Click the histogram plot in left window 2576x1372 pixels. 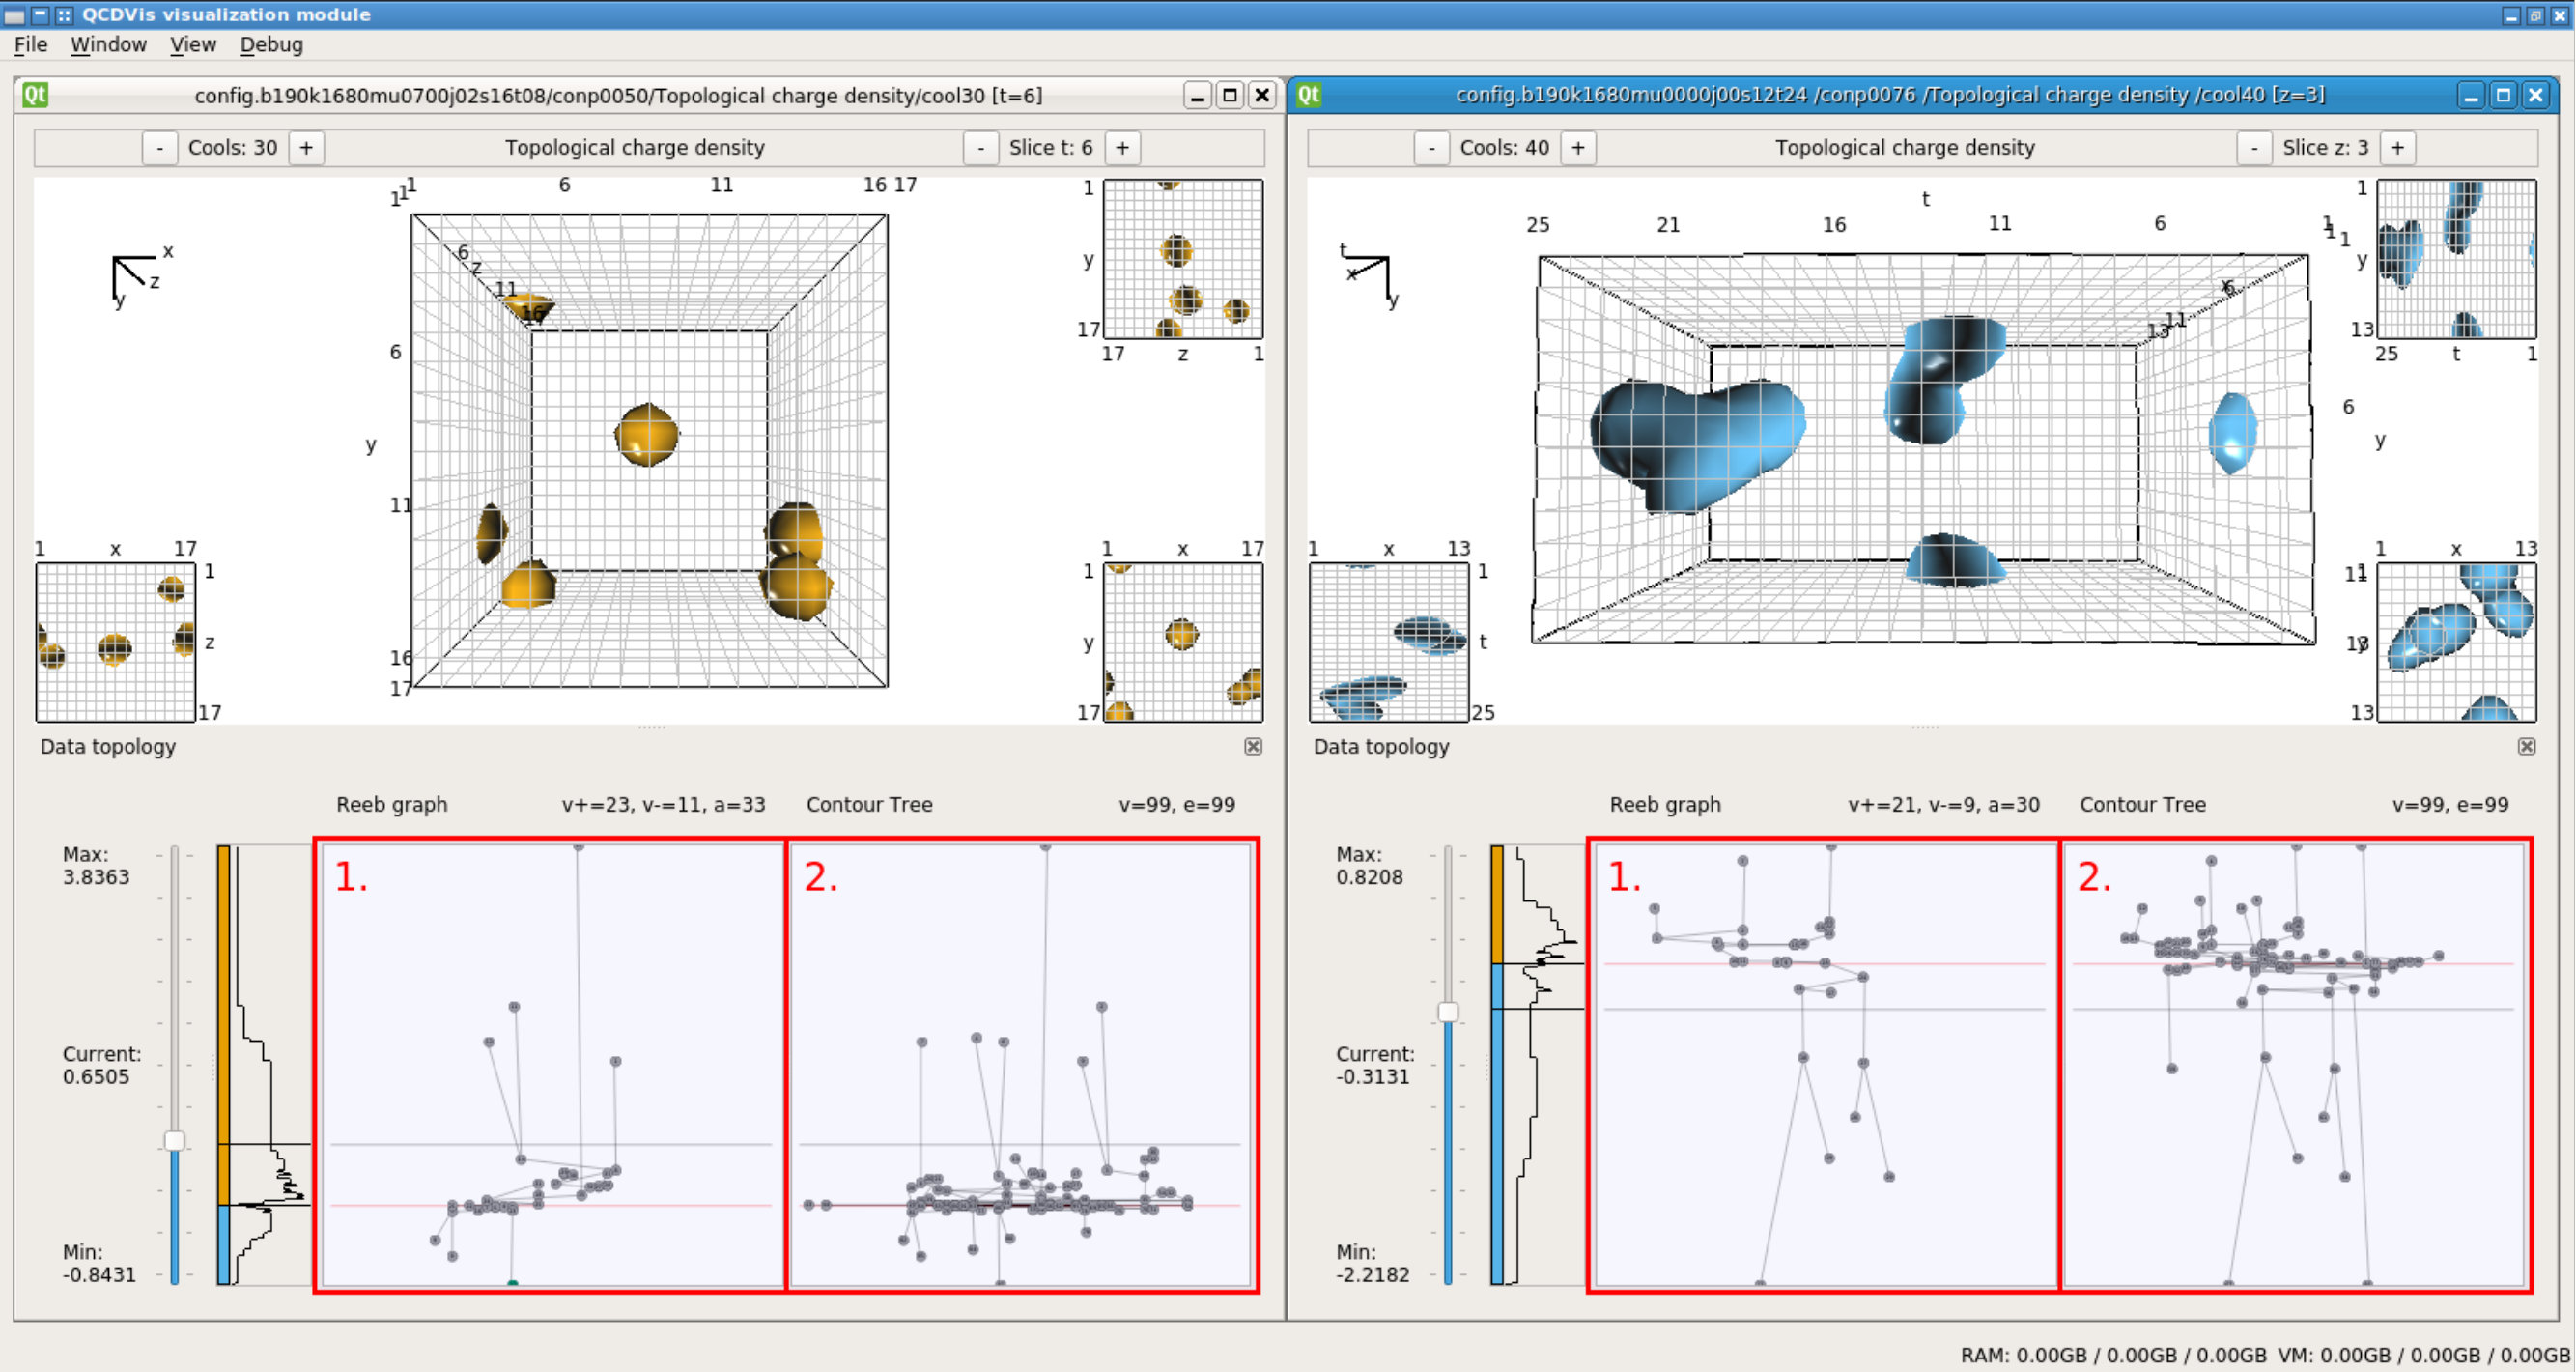tap(272, 1066)
